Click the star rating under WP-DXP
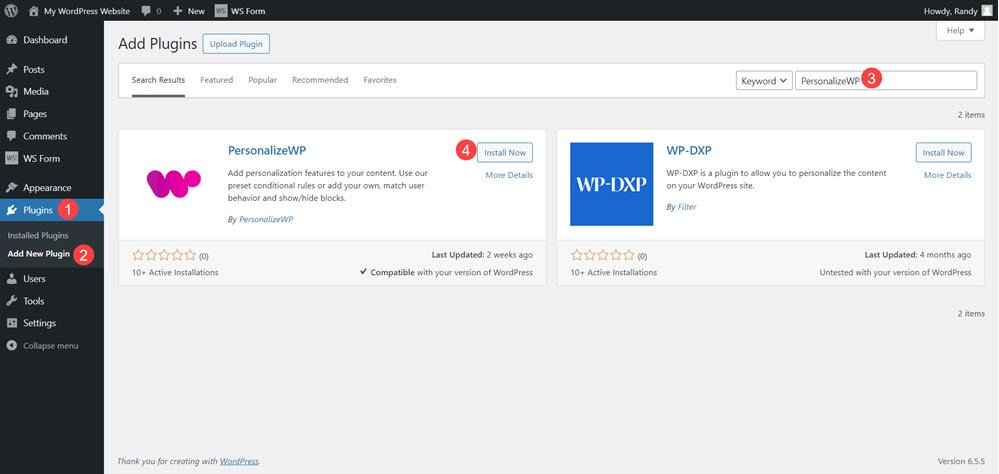The height and width of the screenshot is (474, 999). (x=603, y=255)
